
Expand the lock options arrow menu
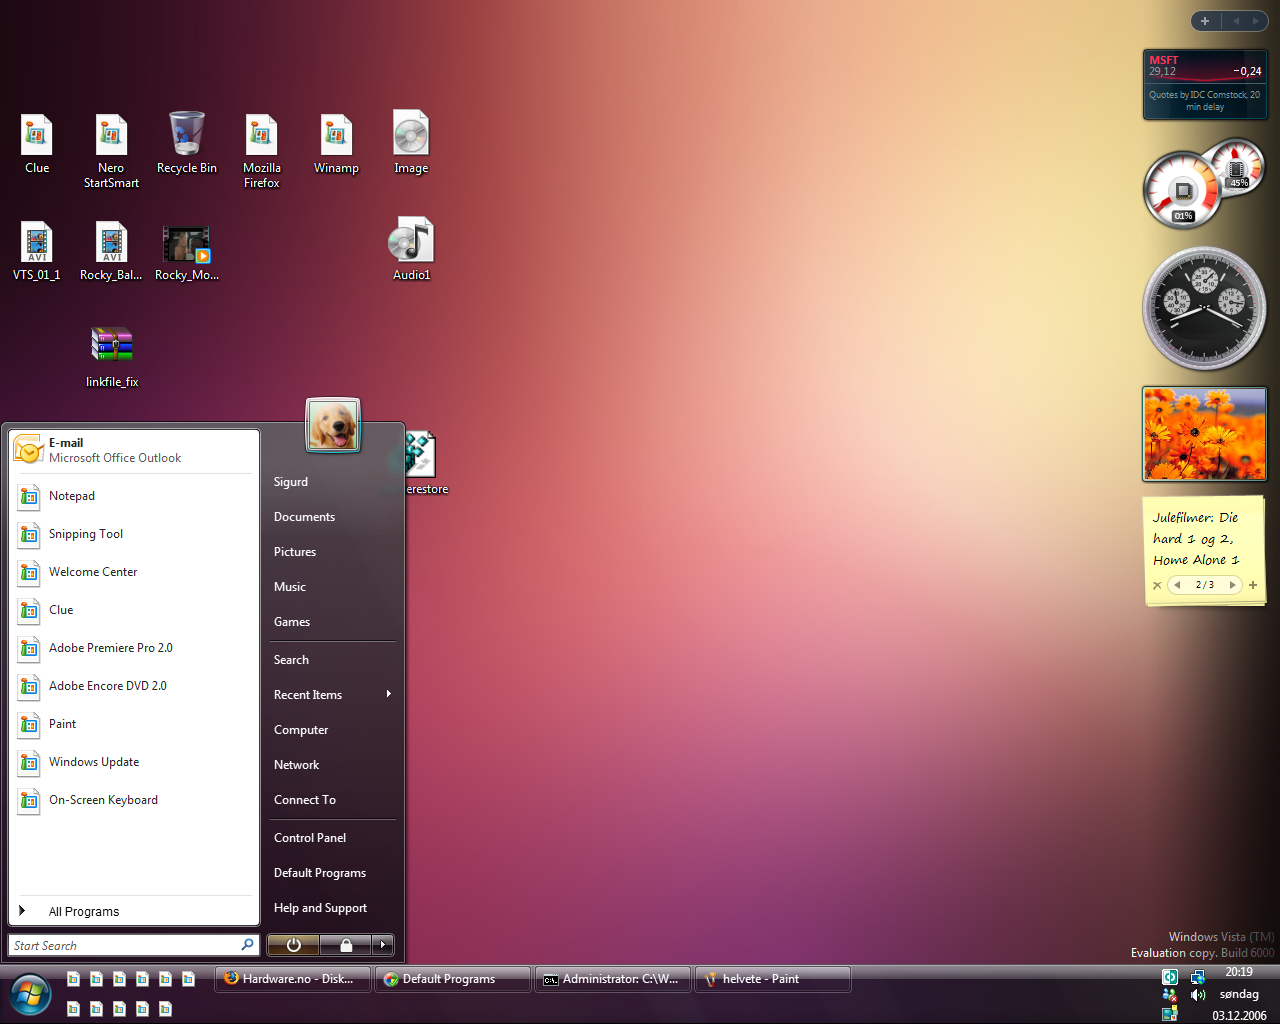coord(383,945)
